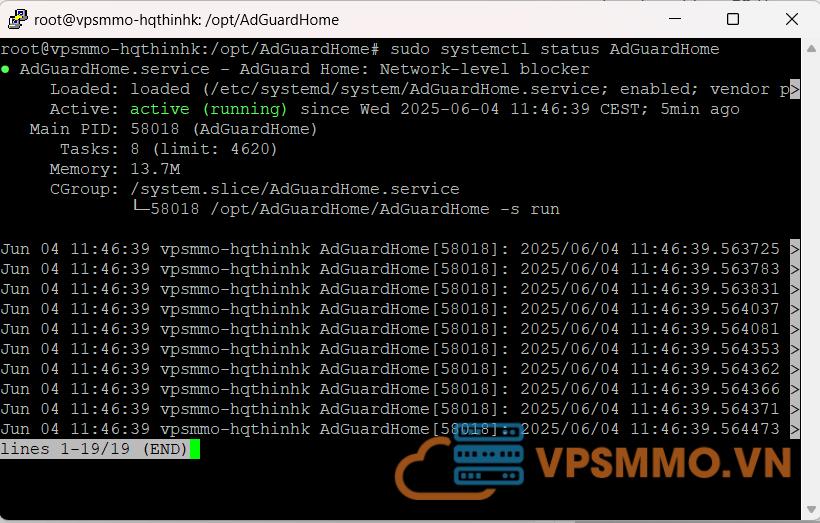Minimize the PuTTY terminal window
The height and width of the screenshot is (523, 820).
pos(676,19)
